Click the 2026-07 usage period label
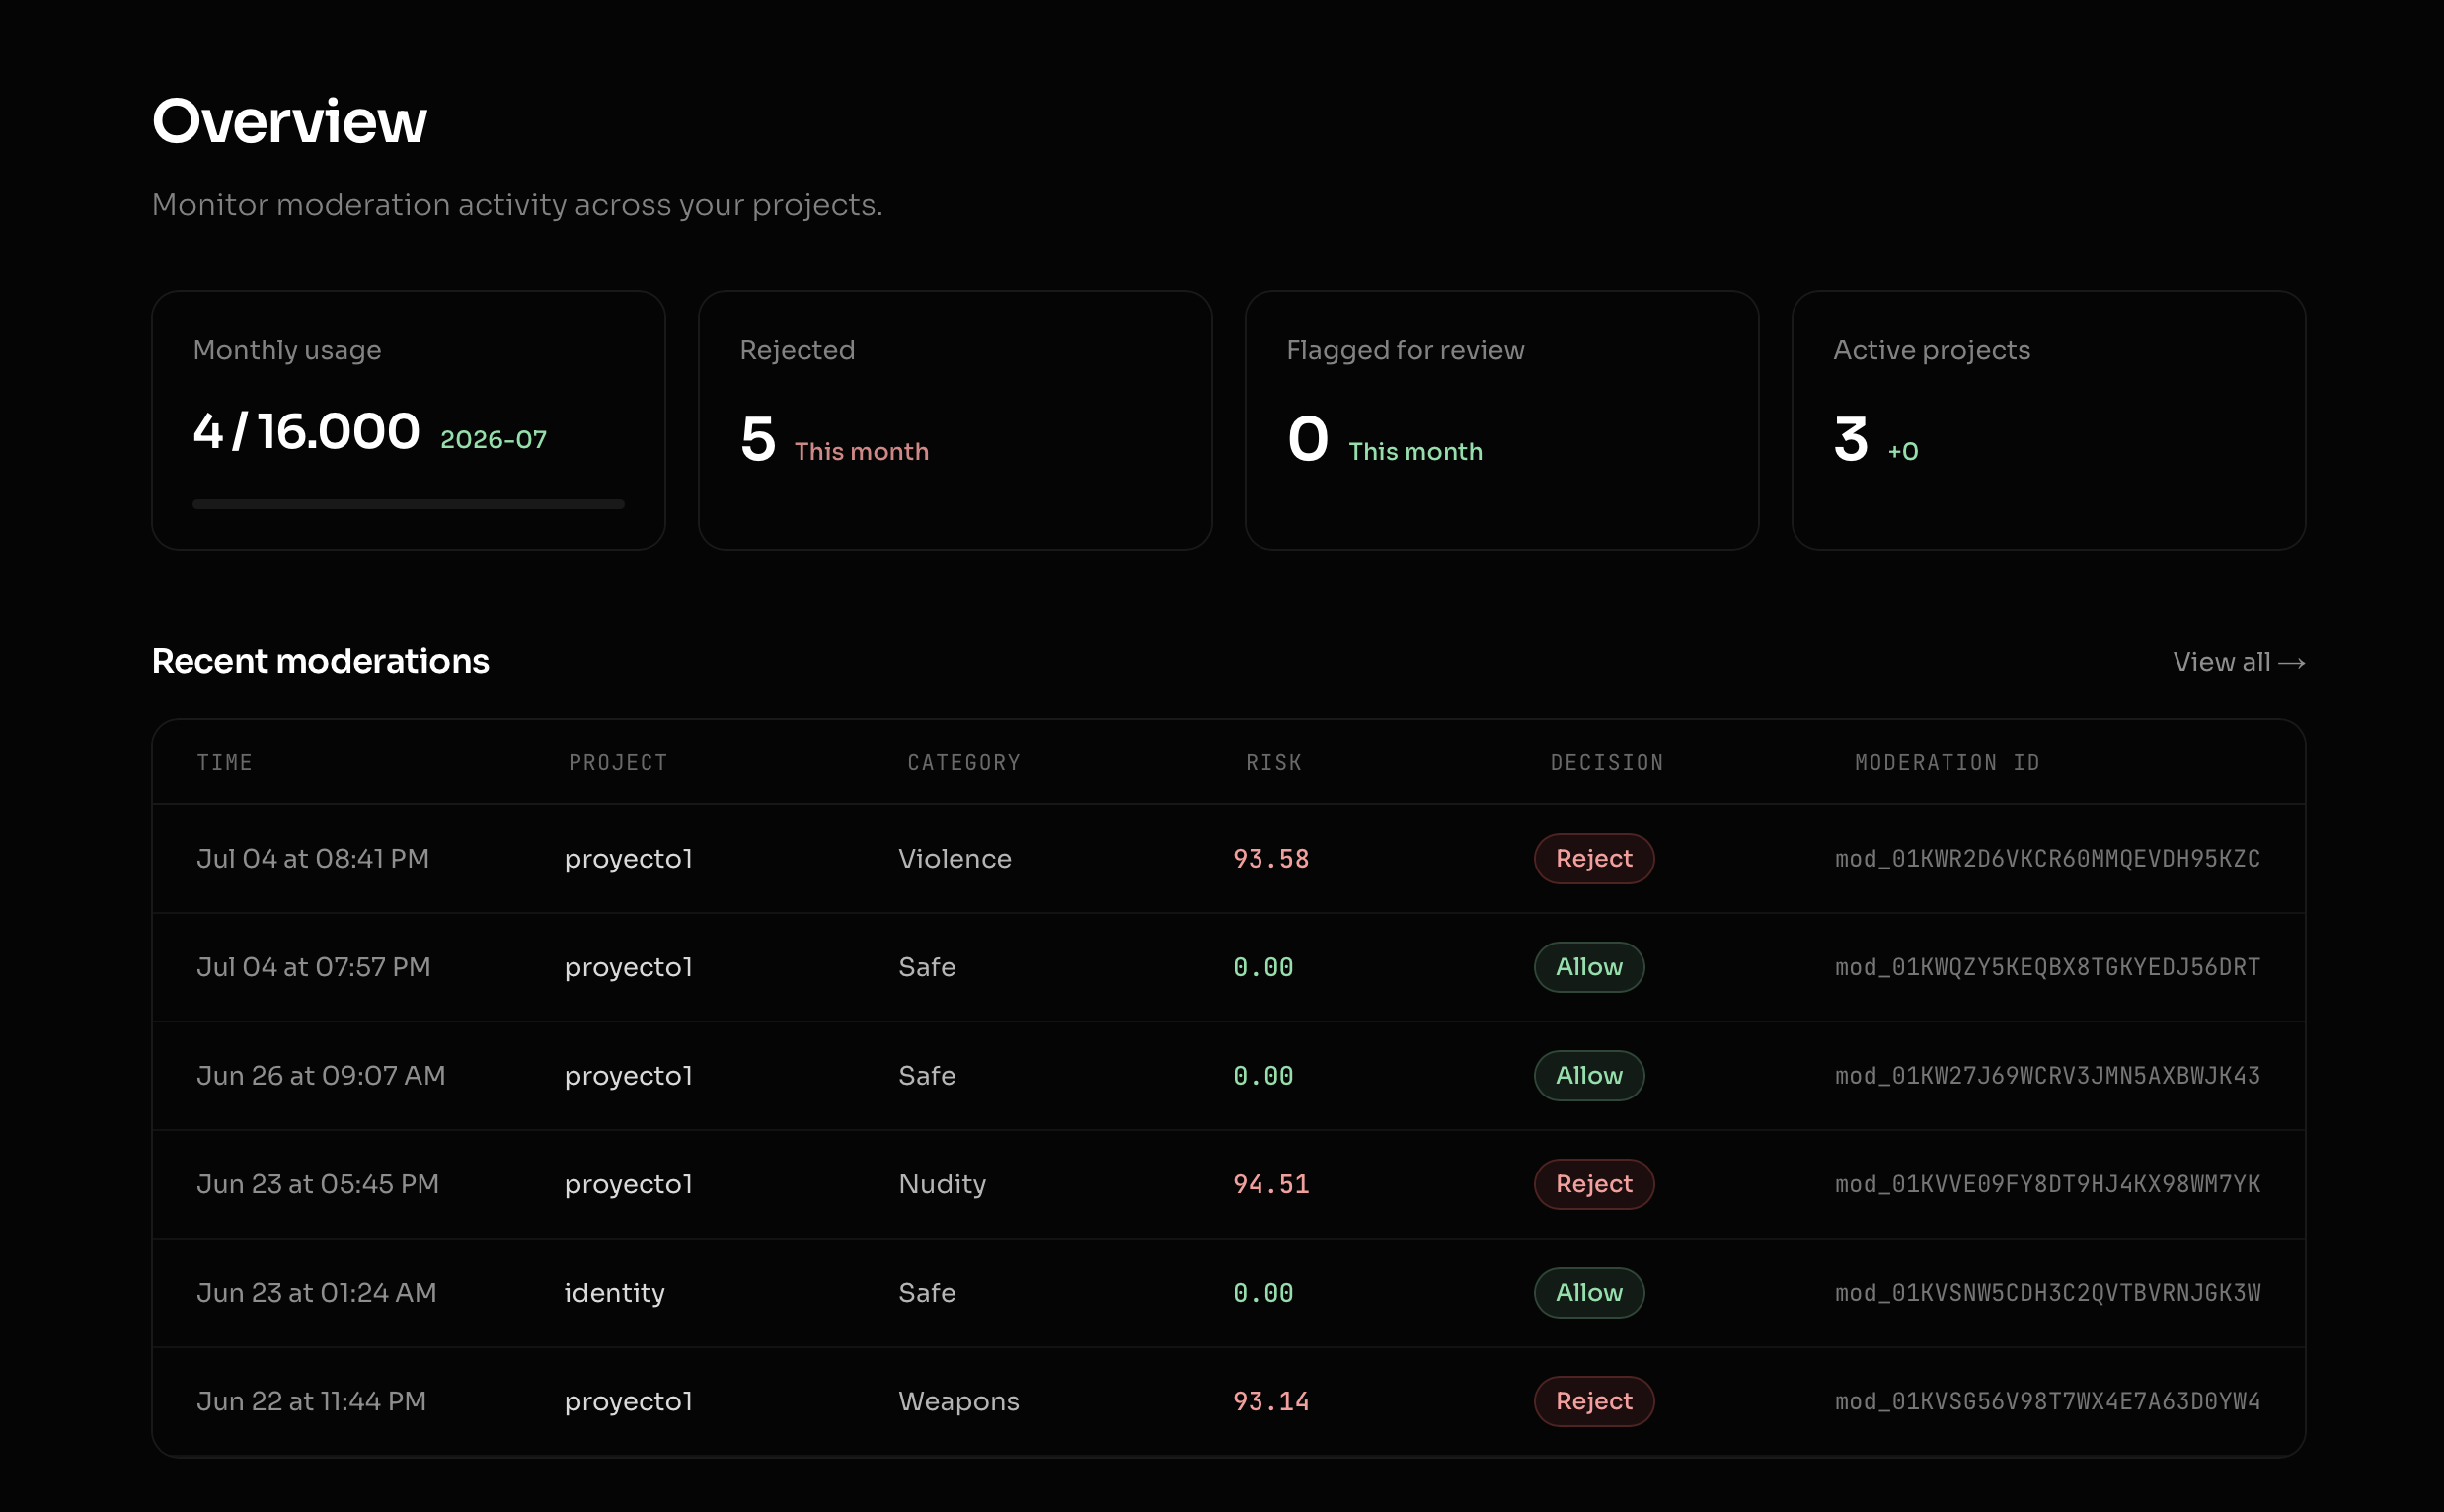 [493, 439]
